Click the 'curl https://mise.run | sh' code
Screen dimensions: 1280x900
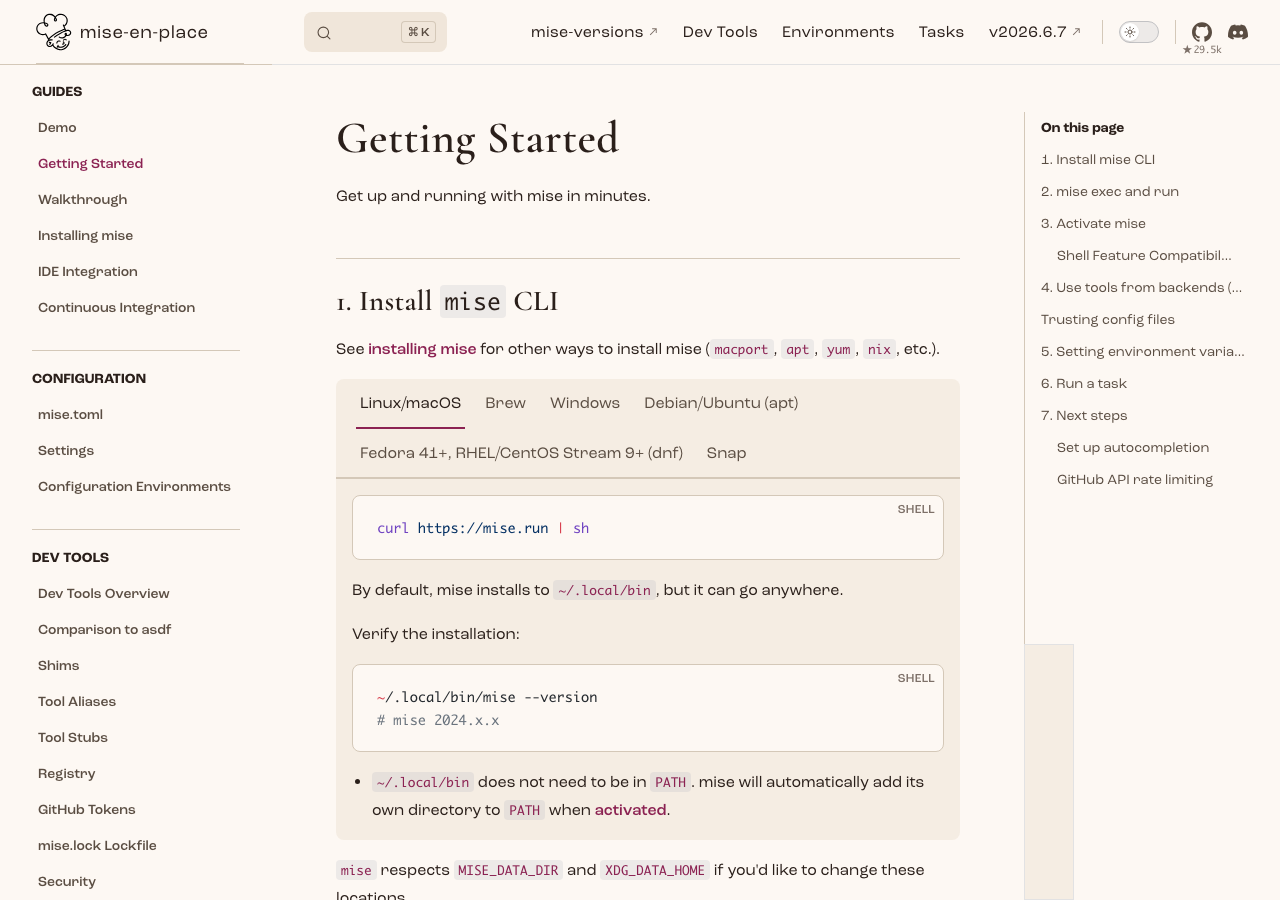coord(483,528)
